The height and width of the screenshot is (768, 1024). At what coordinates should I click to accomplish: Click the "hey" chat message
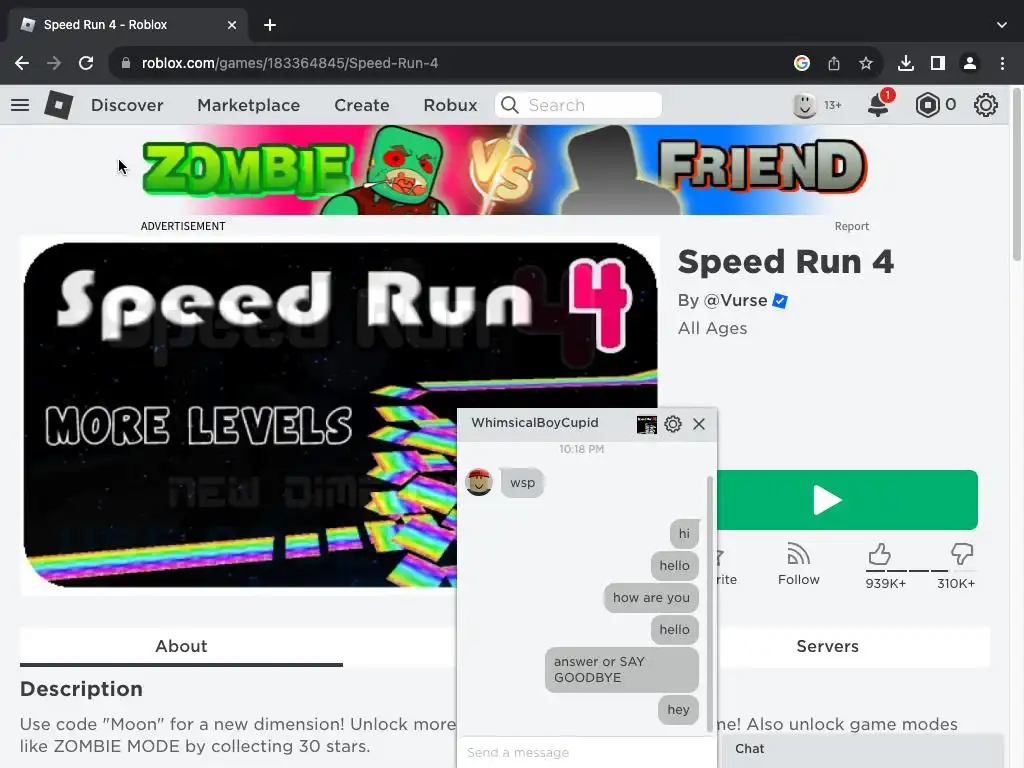pyautogui.click(x=678, y=710)
